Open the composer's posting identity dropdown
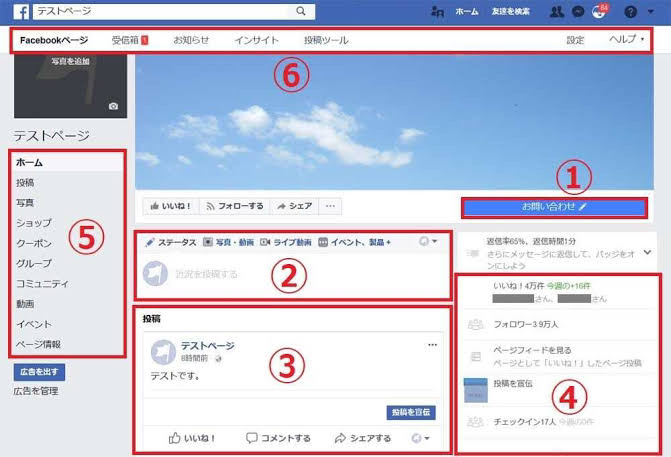Viewport: 671px width, 457px height. point(428,241)
